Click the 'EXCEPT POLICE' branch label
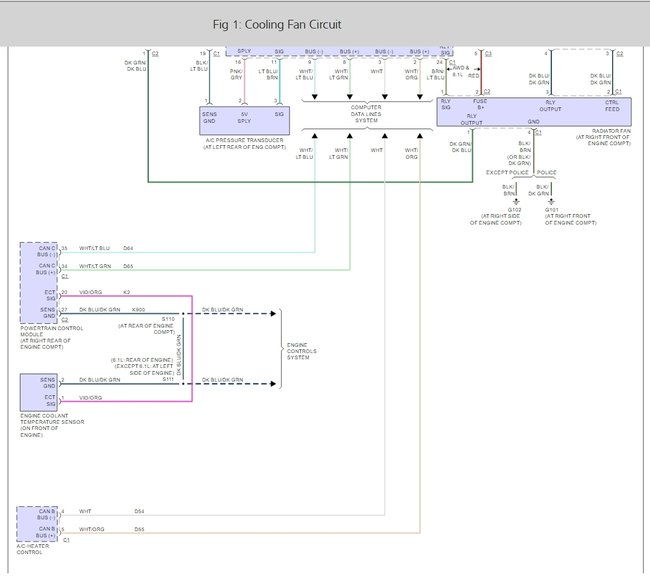Screen dimensions: 650x587 pyautogui.click(x=507, y=172)
